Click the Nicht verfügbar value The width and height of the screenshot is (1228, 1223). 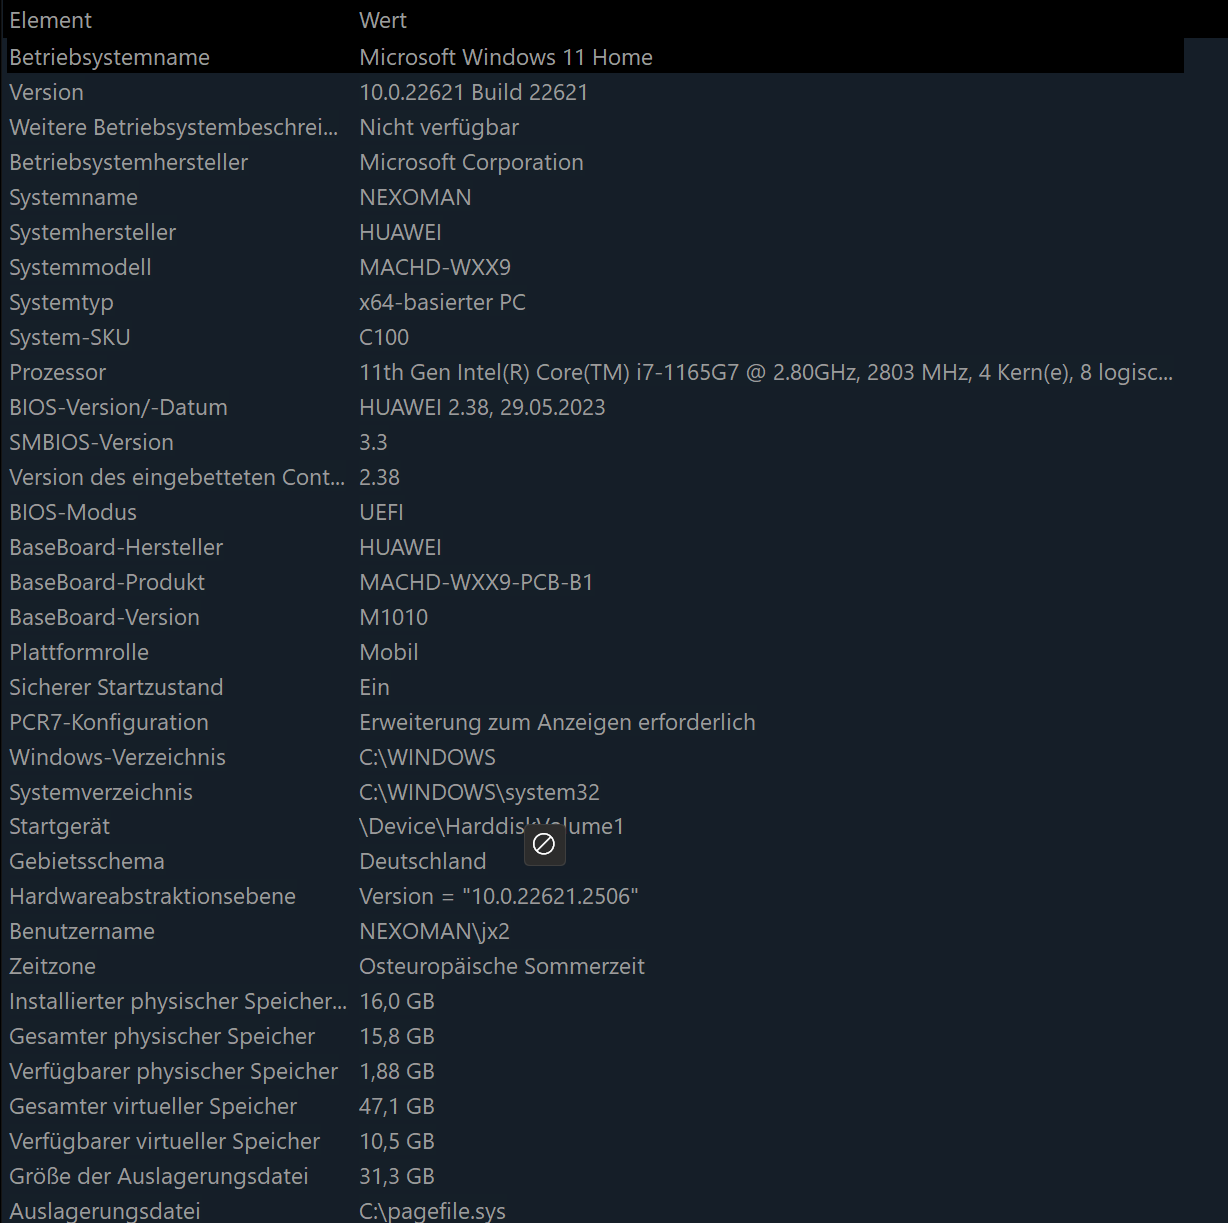(439, 127)
